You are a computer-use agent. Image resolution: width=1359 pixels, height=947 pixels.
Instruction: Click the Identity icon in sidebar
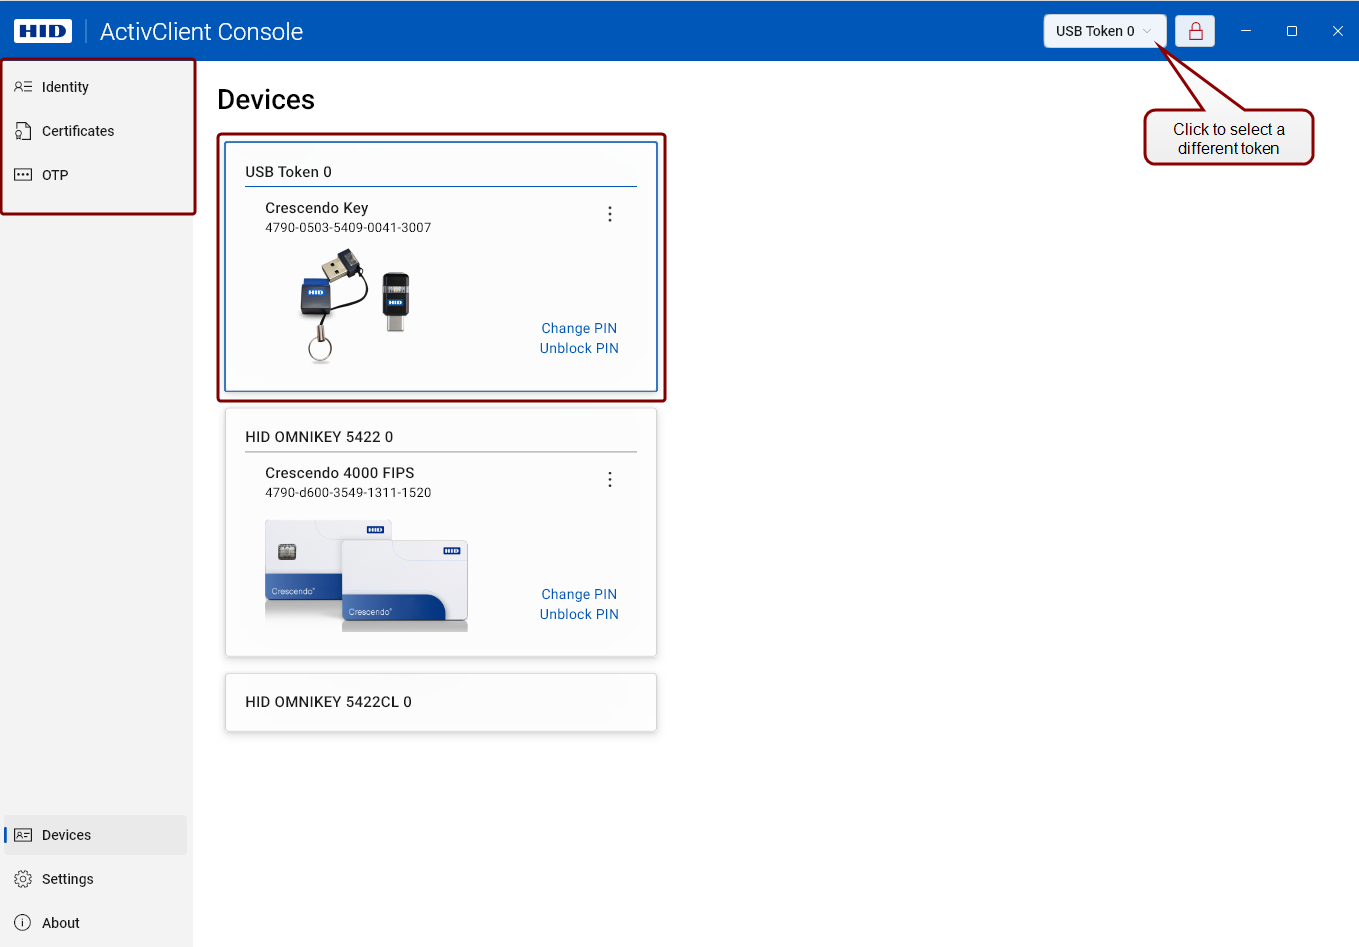pyautogui.click(x=23, y=87)
